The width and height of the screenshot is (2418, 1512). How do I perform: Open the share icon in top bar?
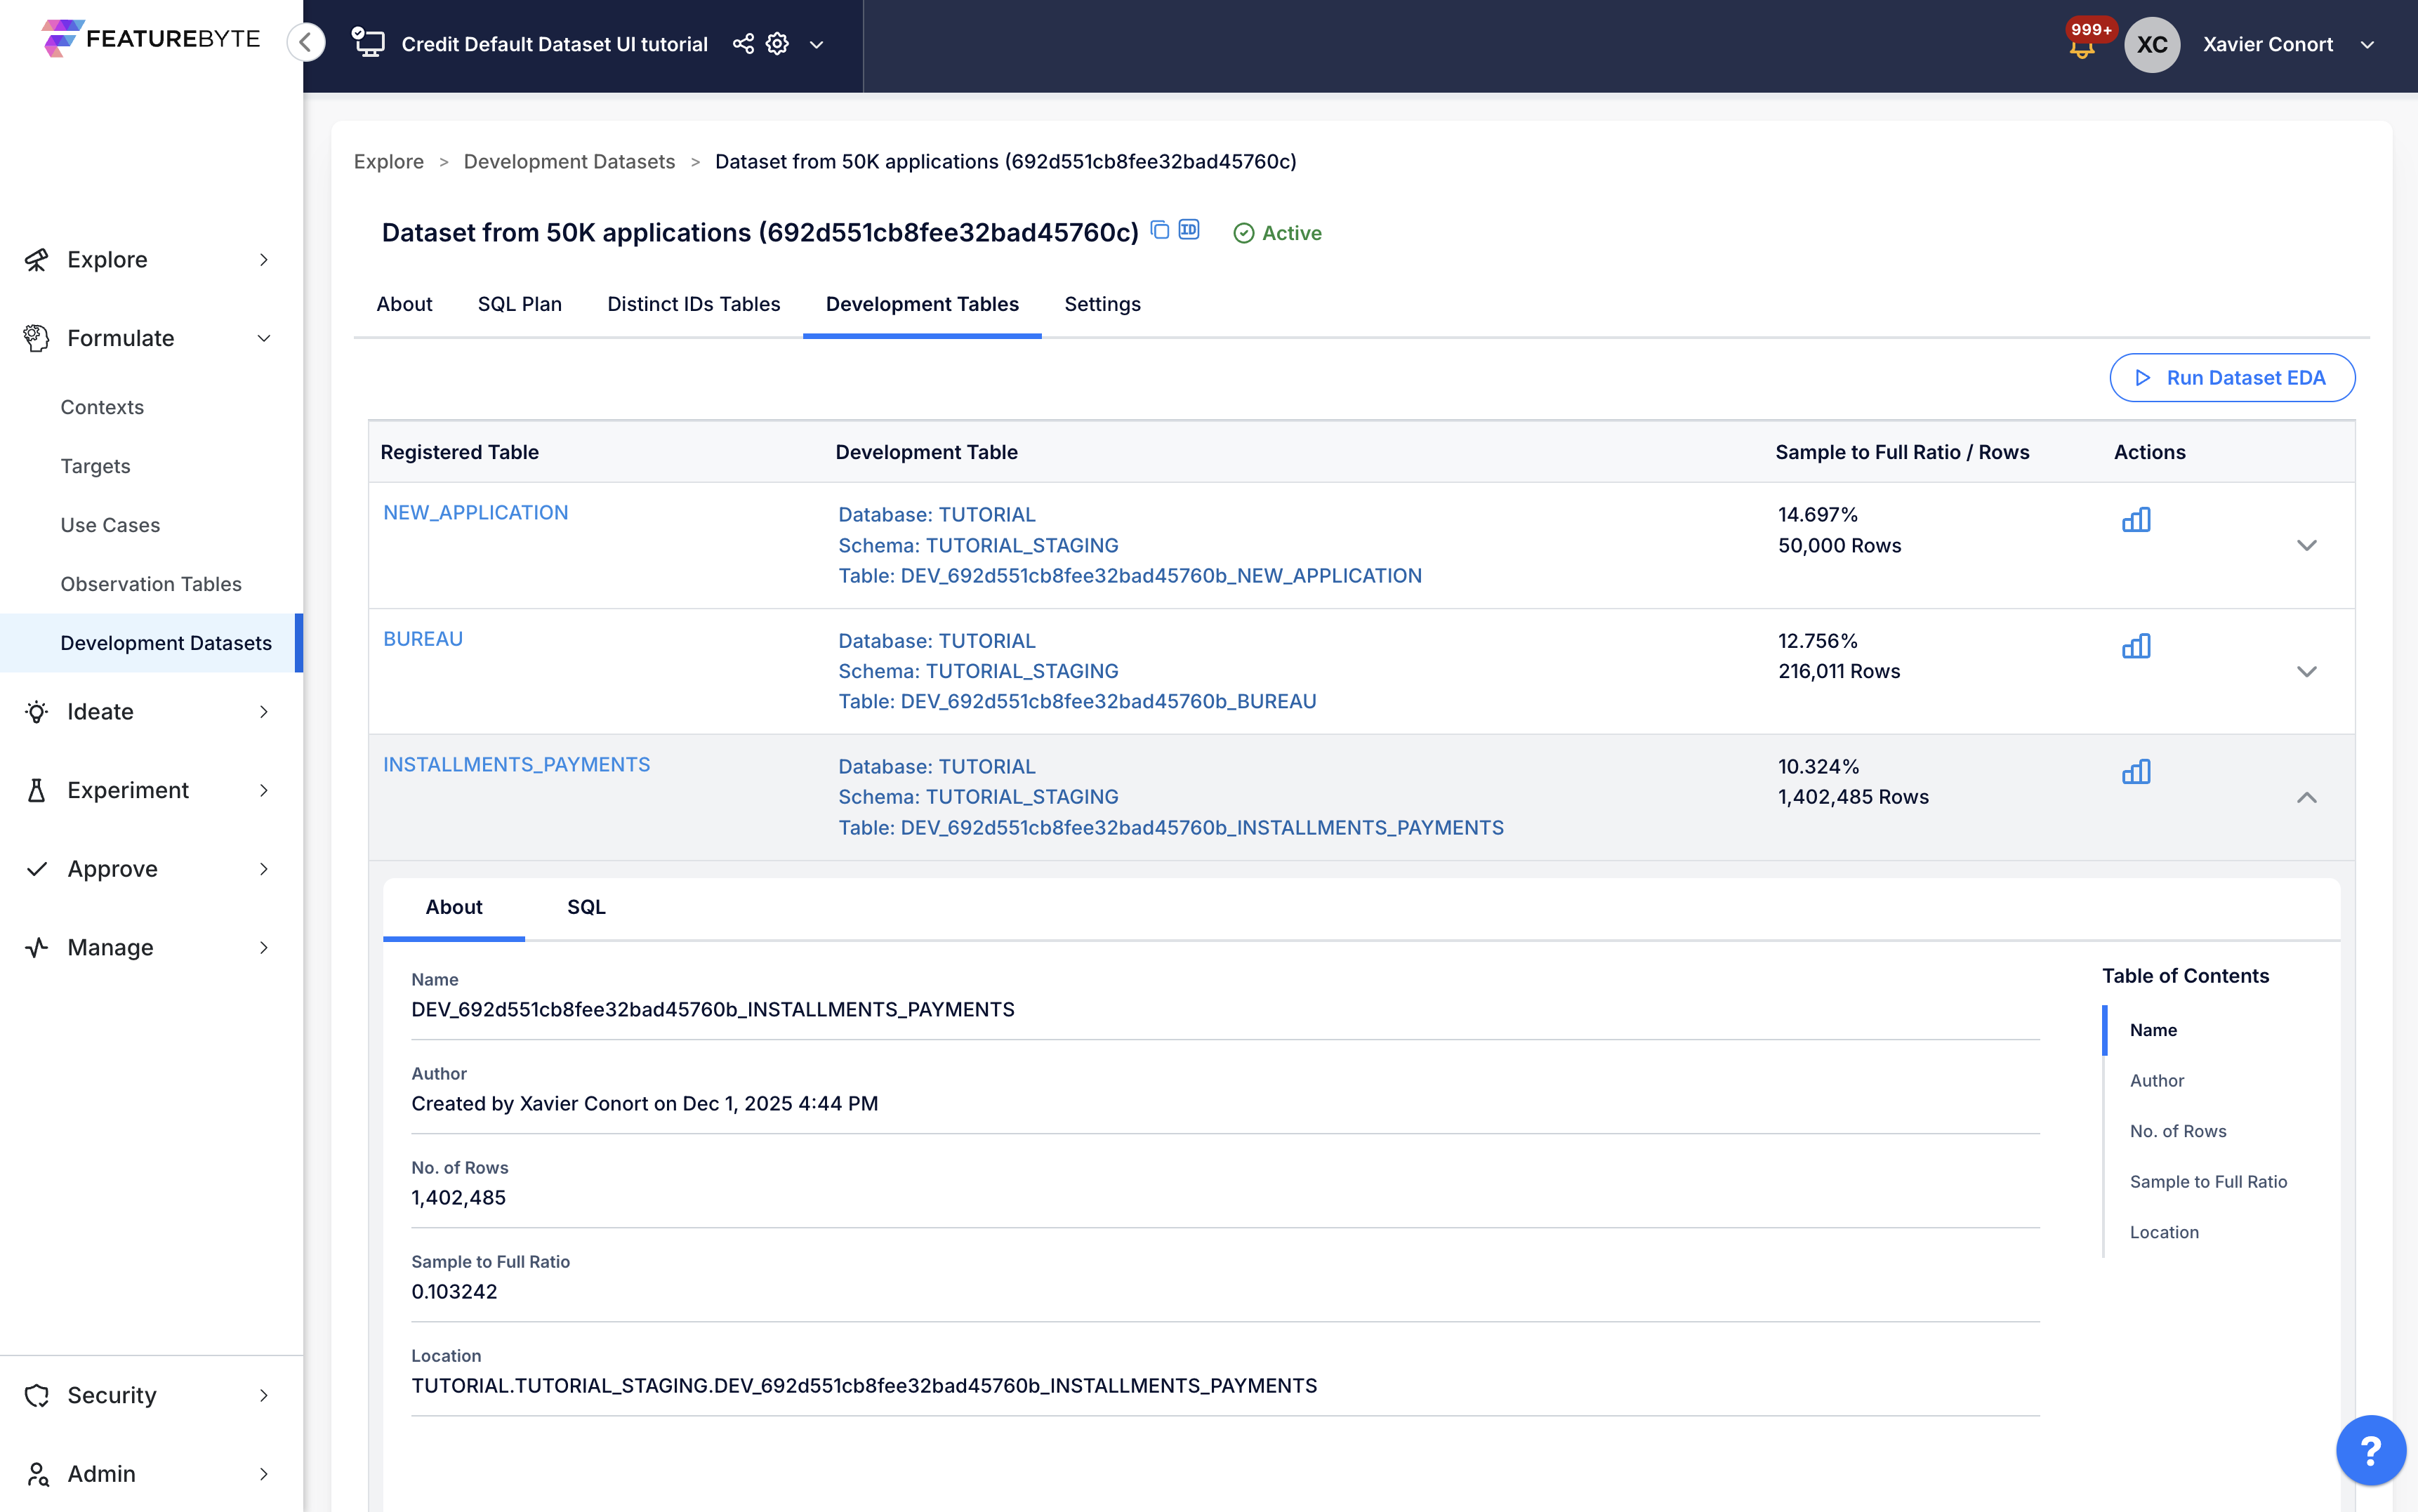click(x=743, y=44)
